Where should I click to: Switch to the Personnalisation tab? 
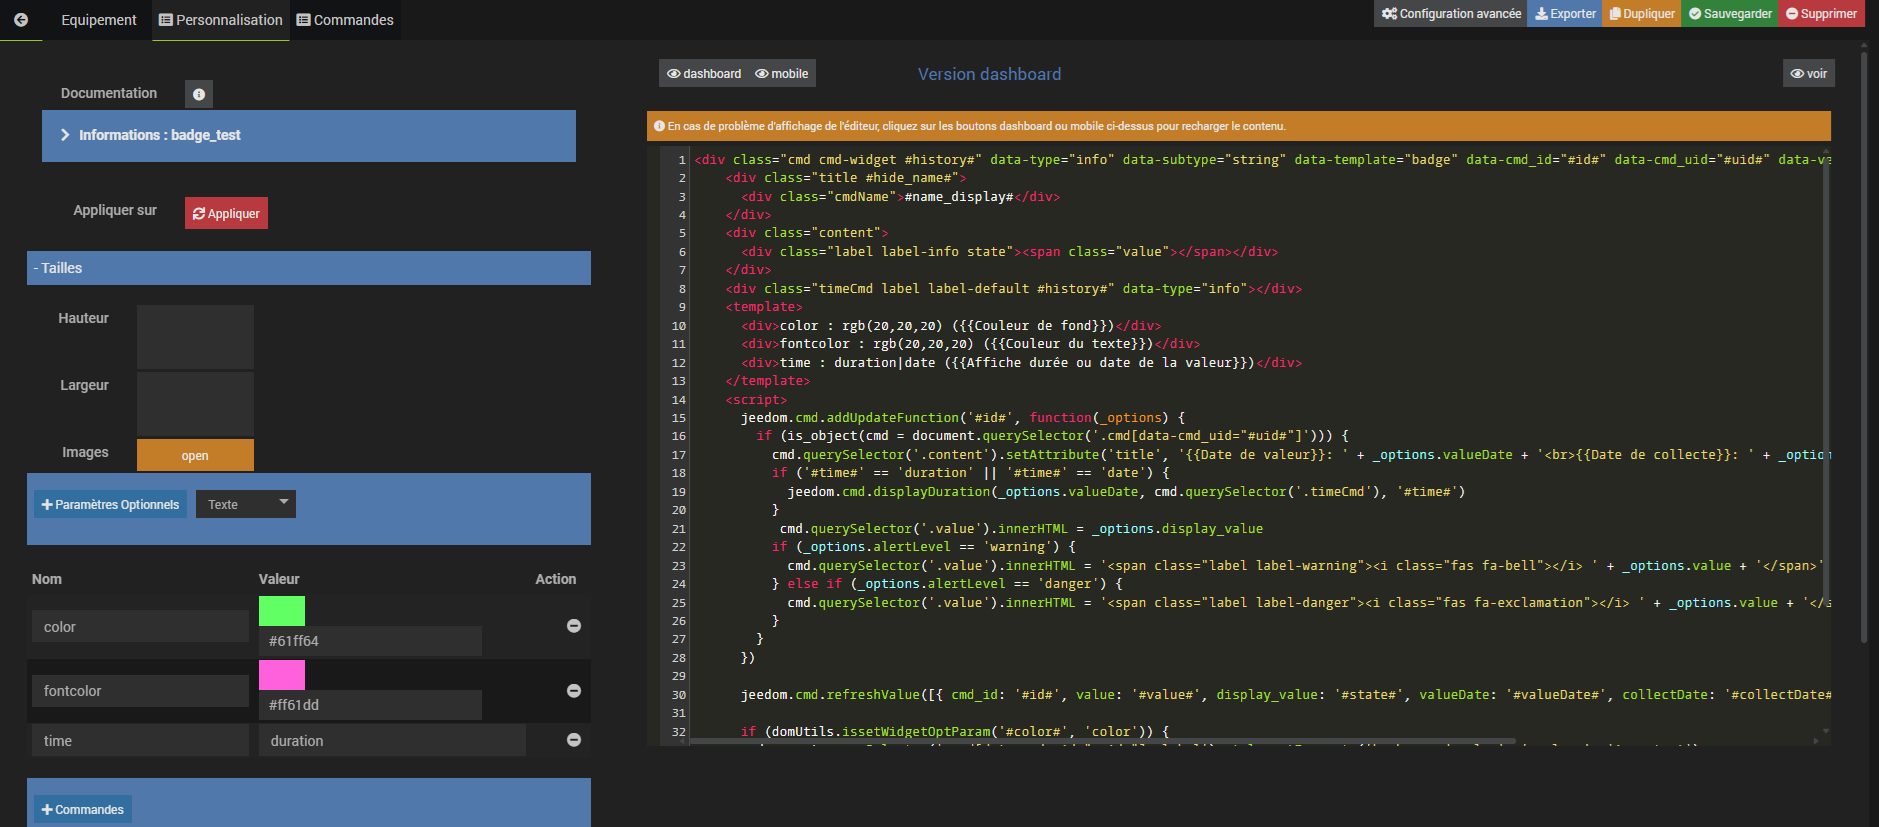pos(221,20)
